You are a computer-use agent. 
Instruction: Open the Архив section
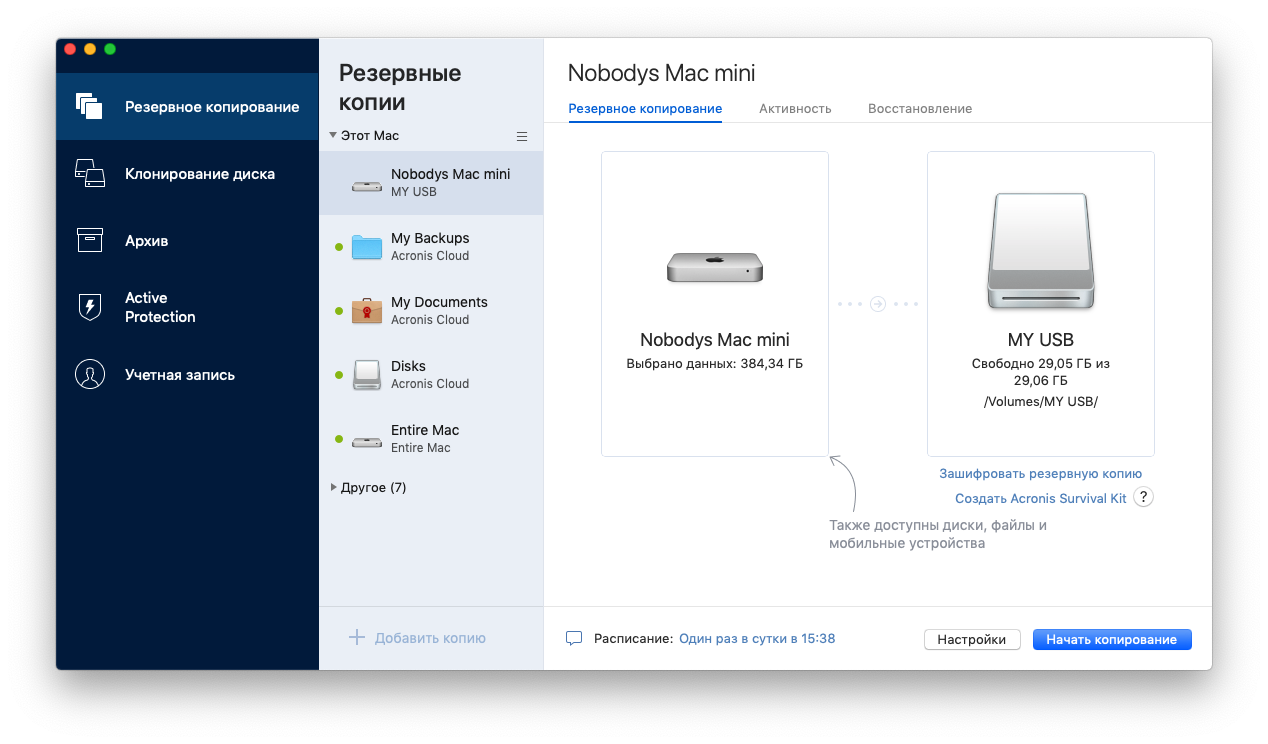pyautogui.click(x=187, y=240)
